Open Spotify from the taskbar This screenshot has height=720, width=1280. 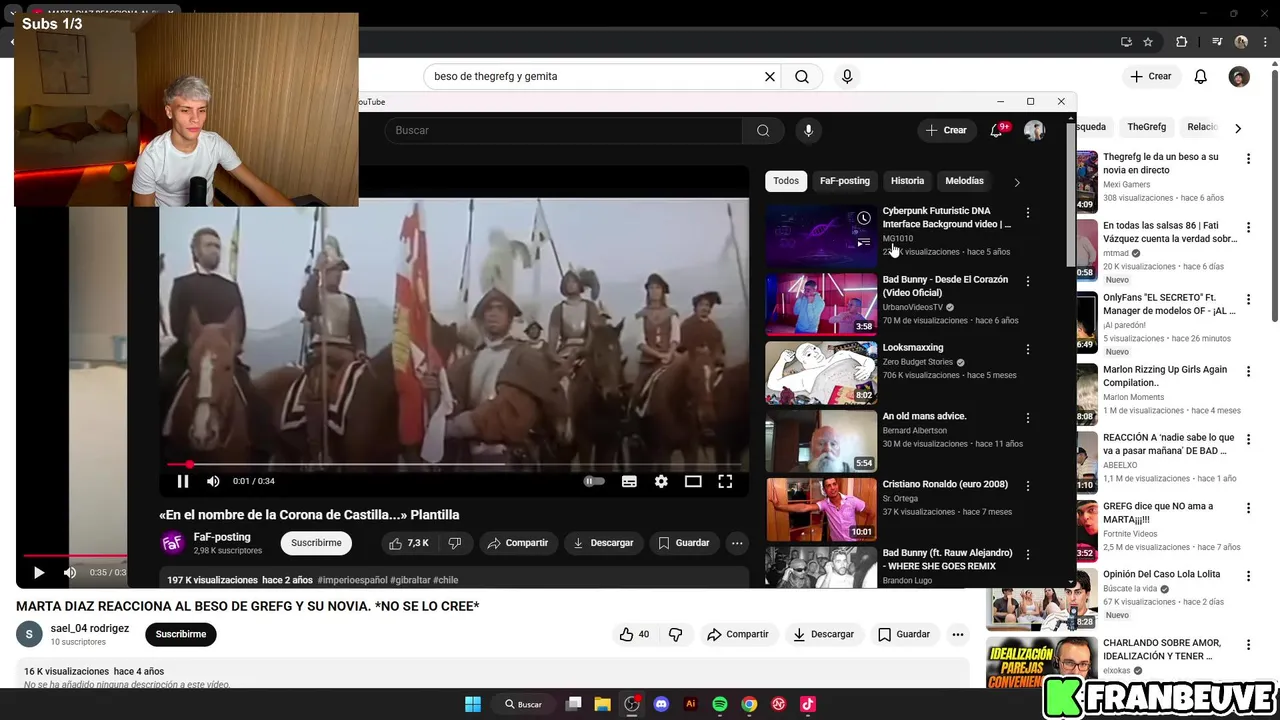tap(720, 704)
